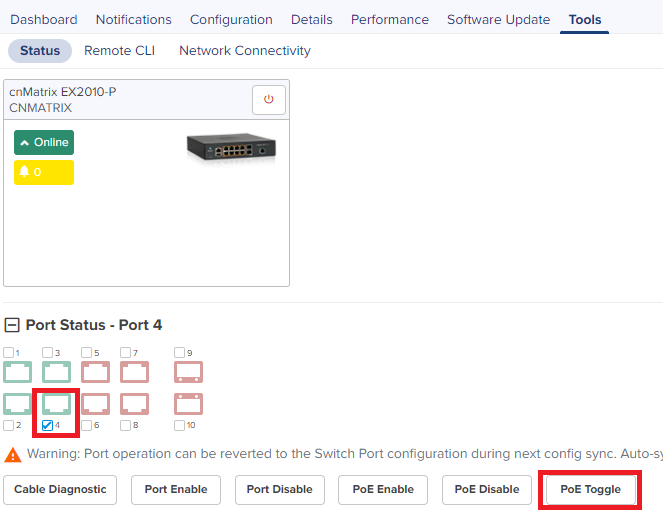Click the PoE Toggle button
Viewport: 663px width, 511px height.
click(591, 489)
